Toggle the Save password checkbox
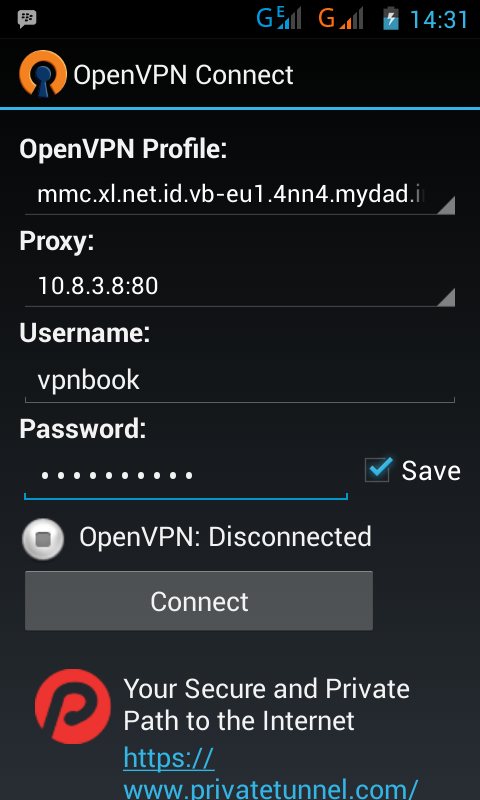The image size is (480, 800). point(378,470)
